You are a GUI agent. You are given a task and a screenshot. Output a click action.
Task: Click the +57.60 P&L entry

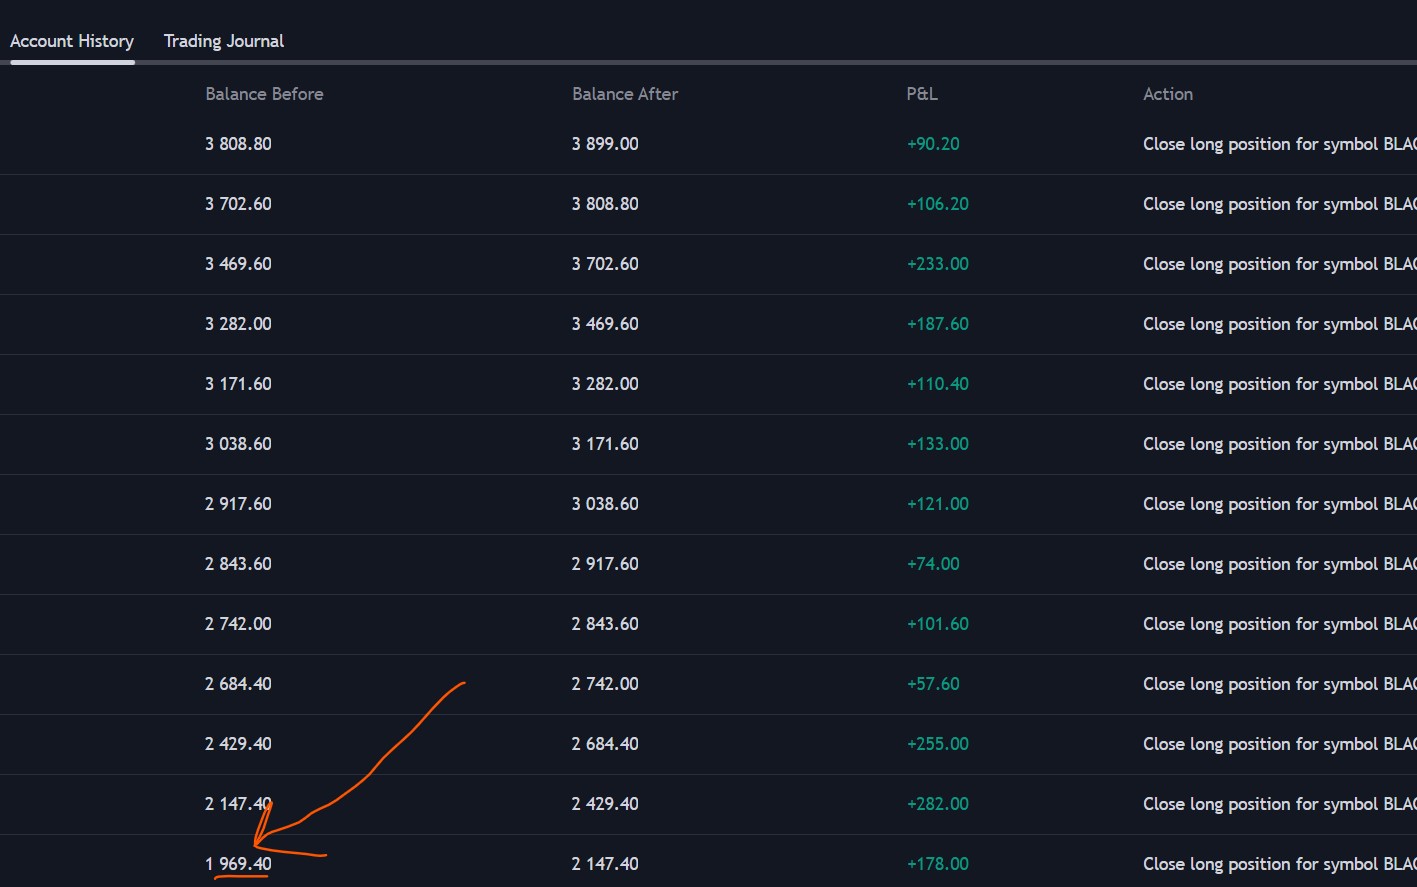(933, 684)
